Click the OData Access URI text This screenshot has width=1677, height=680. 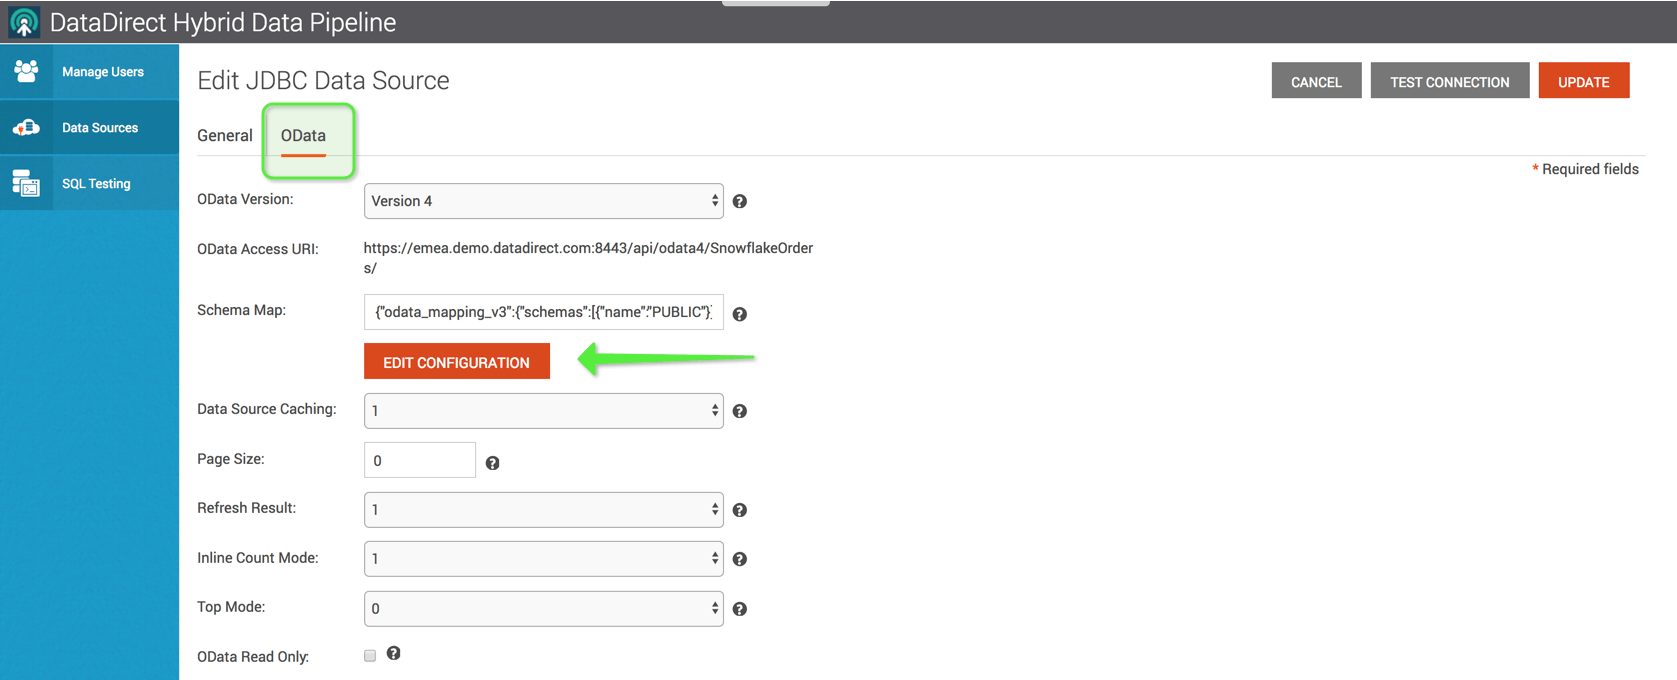click(588, 258)
